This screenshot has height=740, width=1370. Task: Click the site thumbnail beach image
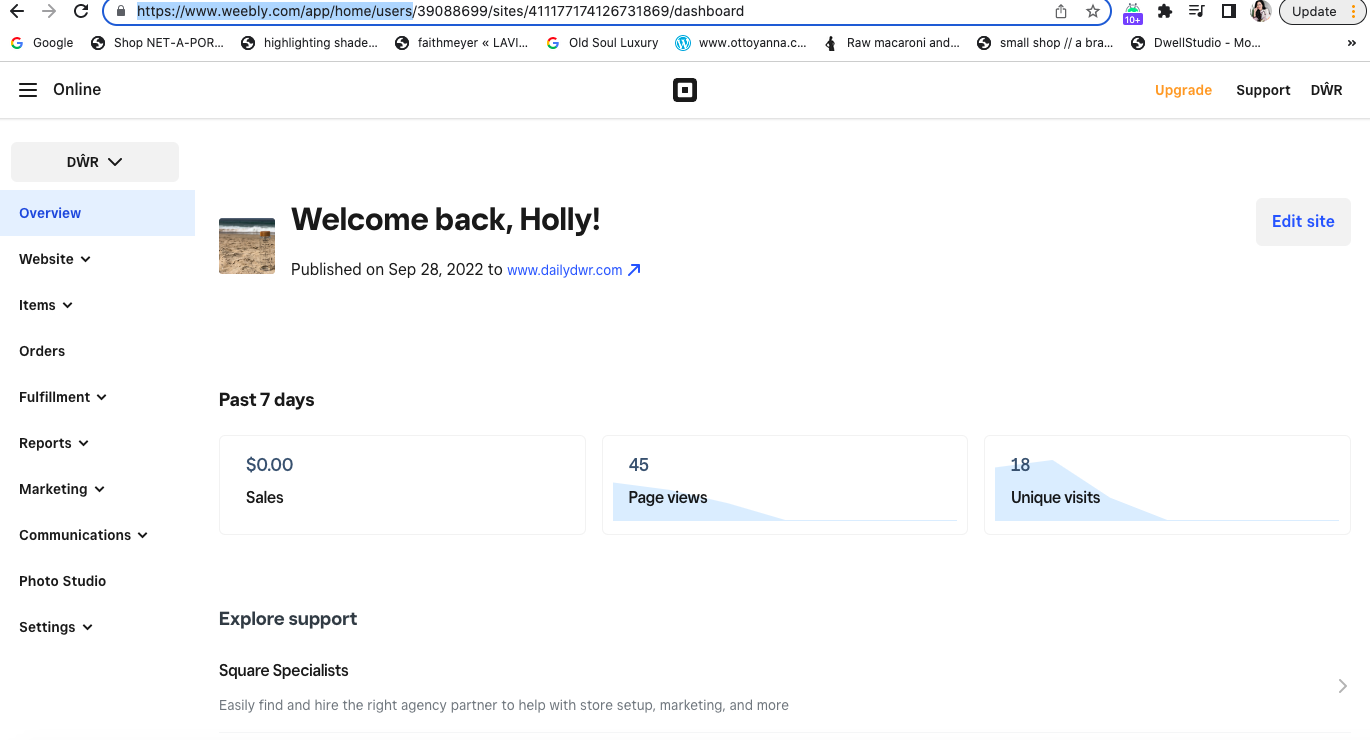[x=247, y=246]
